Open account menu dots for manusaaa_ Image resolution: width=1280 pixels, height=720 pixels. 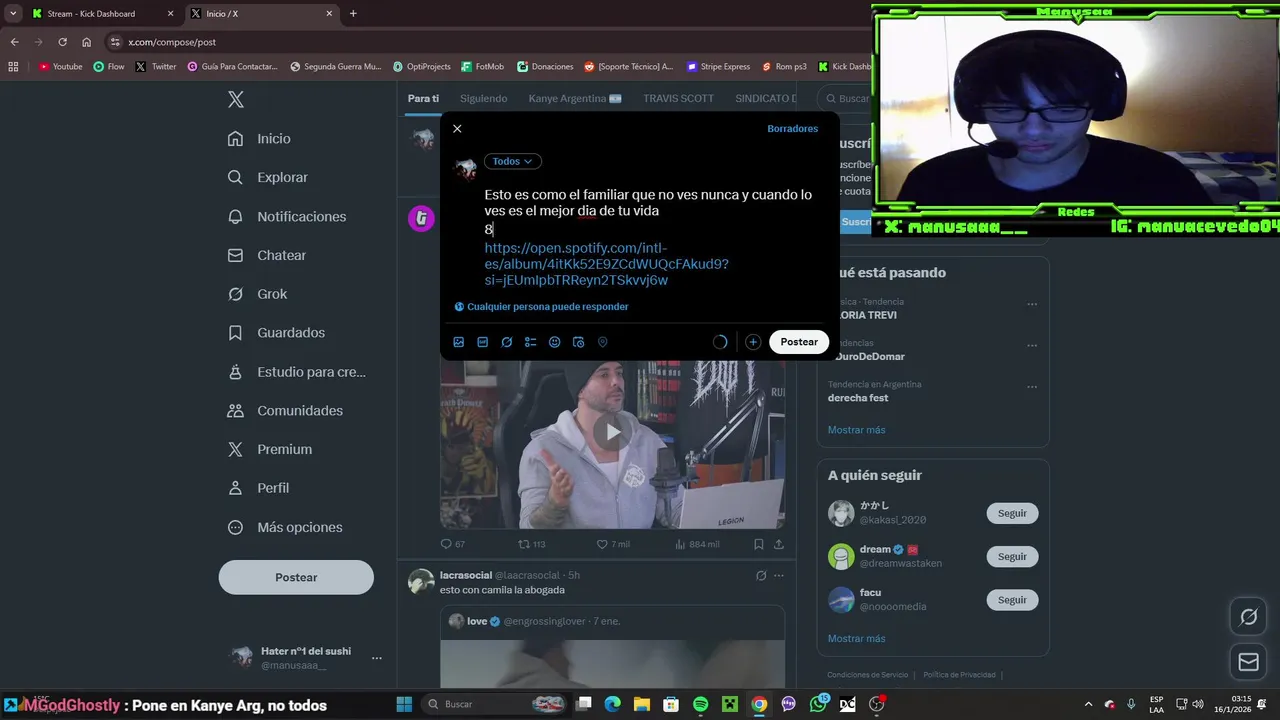click(377, 658)
